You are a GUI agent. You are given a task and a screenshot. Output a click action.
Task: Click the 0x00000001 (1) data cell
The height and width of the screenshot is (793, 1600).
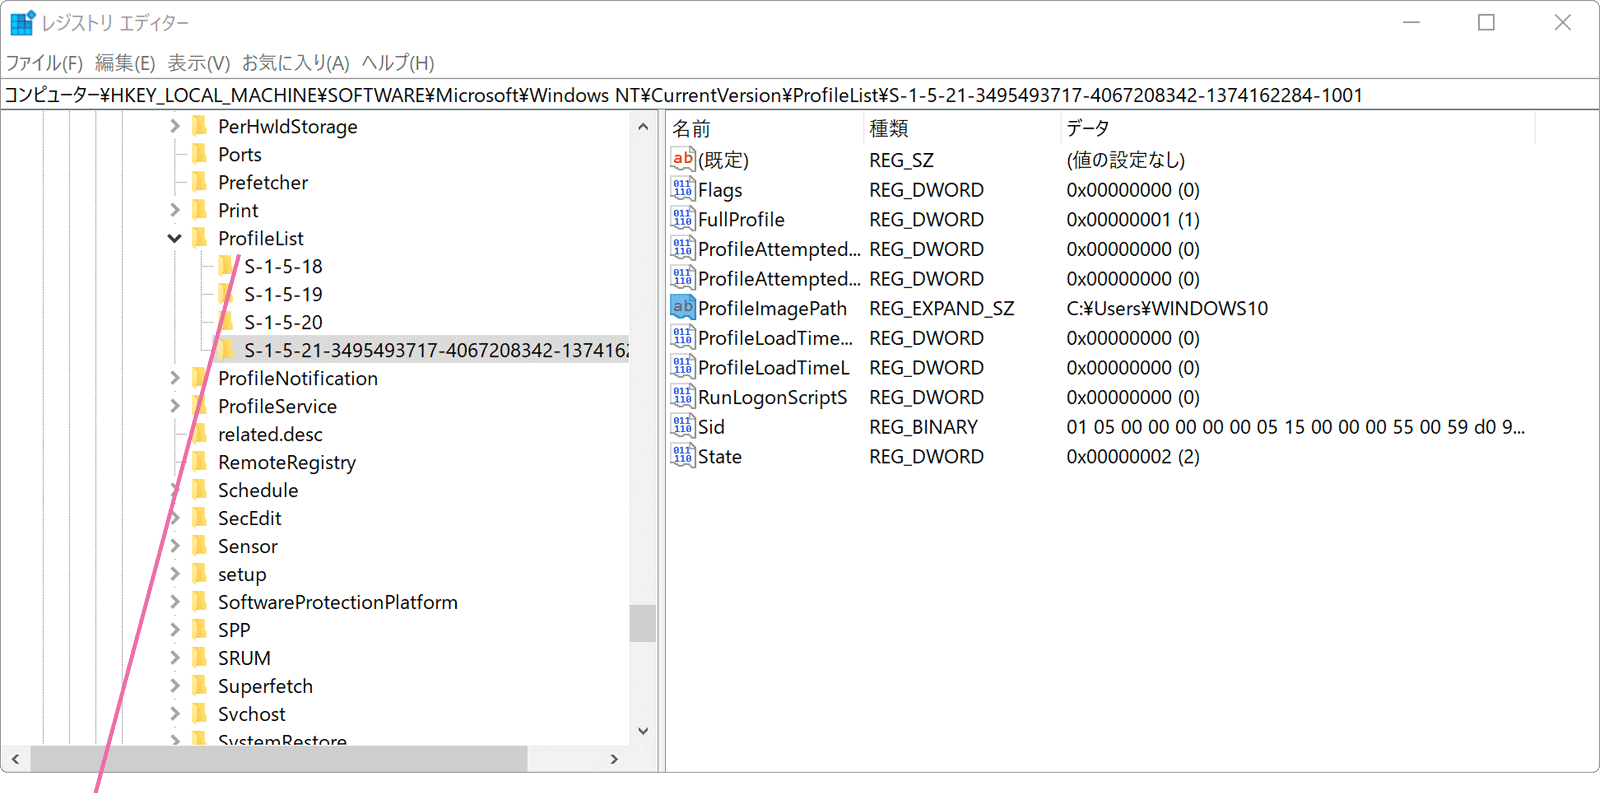[x=1133, y=219]
